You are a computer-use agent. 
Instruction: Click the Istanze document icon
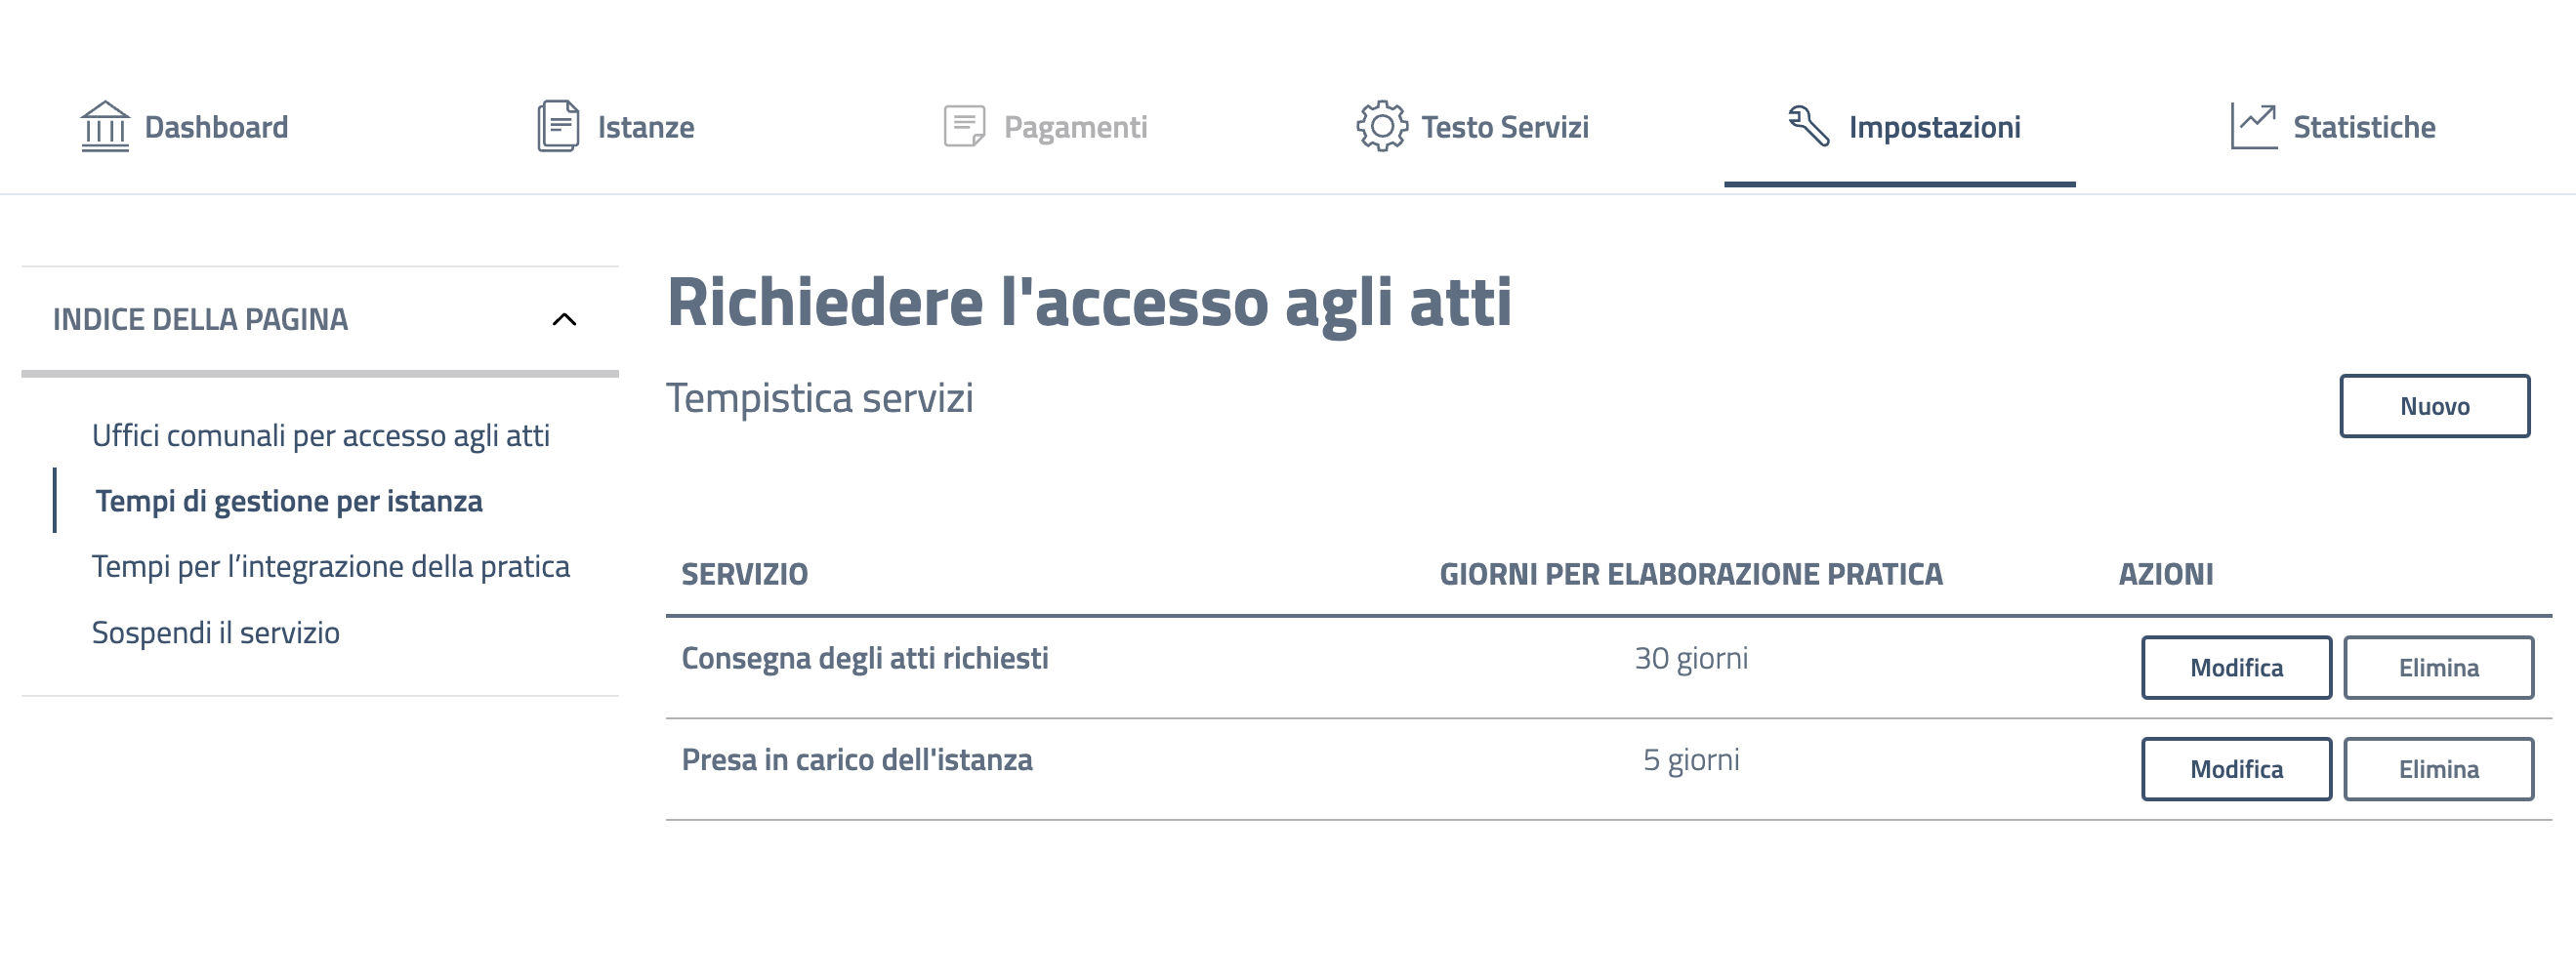(x=558, y=127)
